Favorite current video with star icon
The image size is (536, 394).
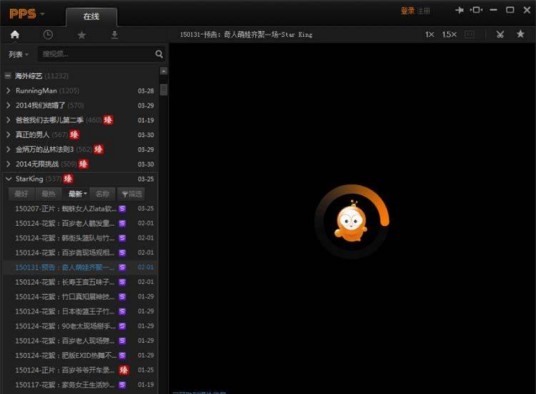click(x=520, y=34)
